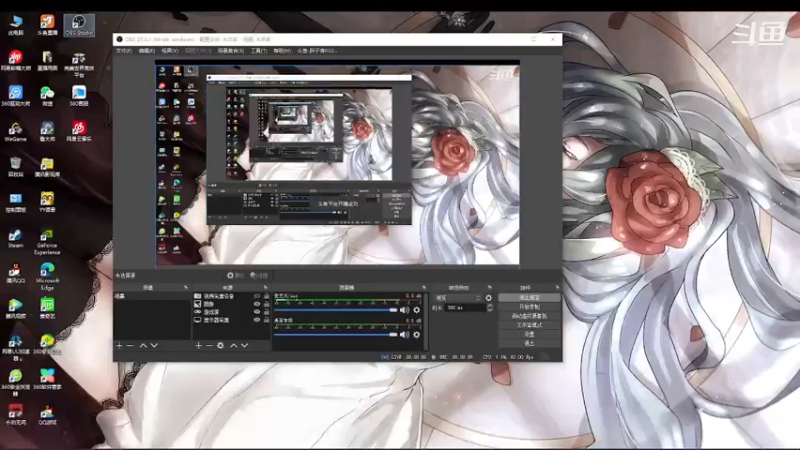
Task: Select the scene entry in Scenes list
Action: click(152, 296)
